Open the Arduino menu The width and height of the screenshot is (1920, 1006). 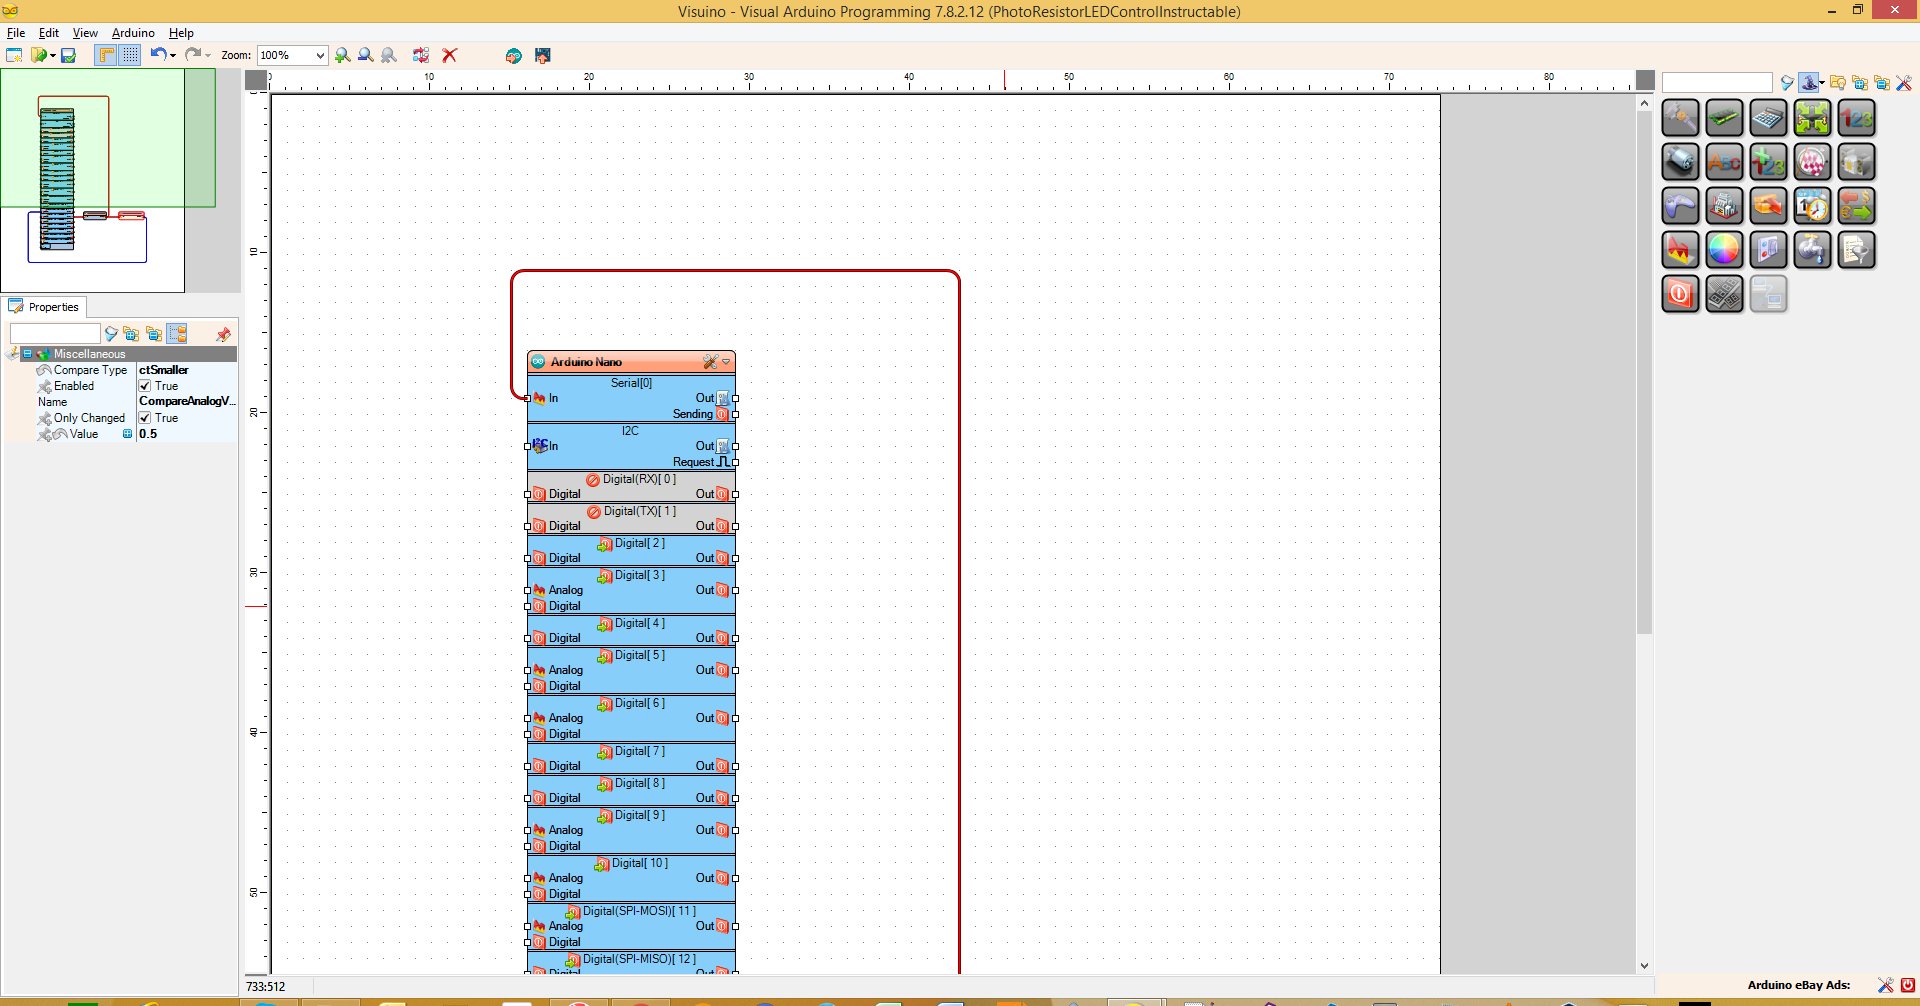[133, 33]
